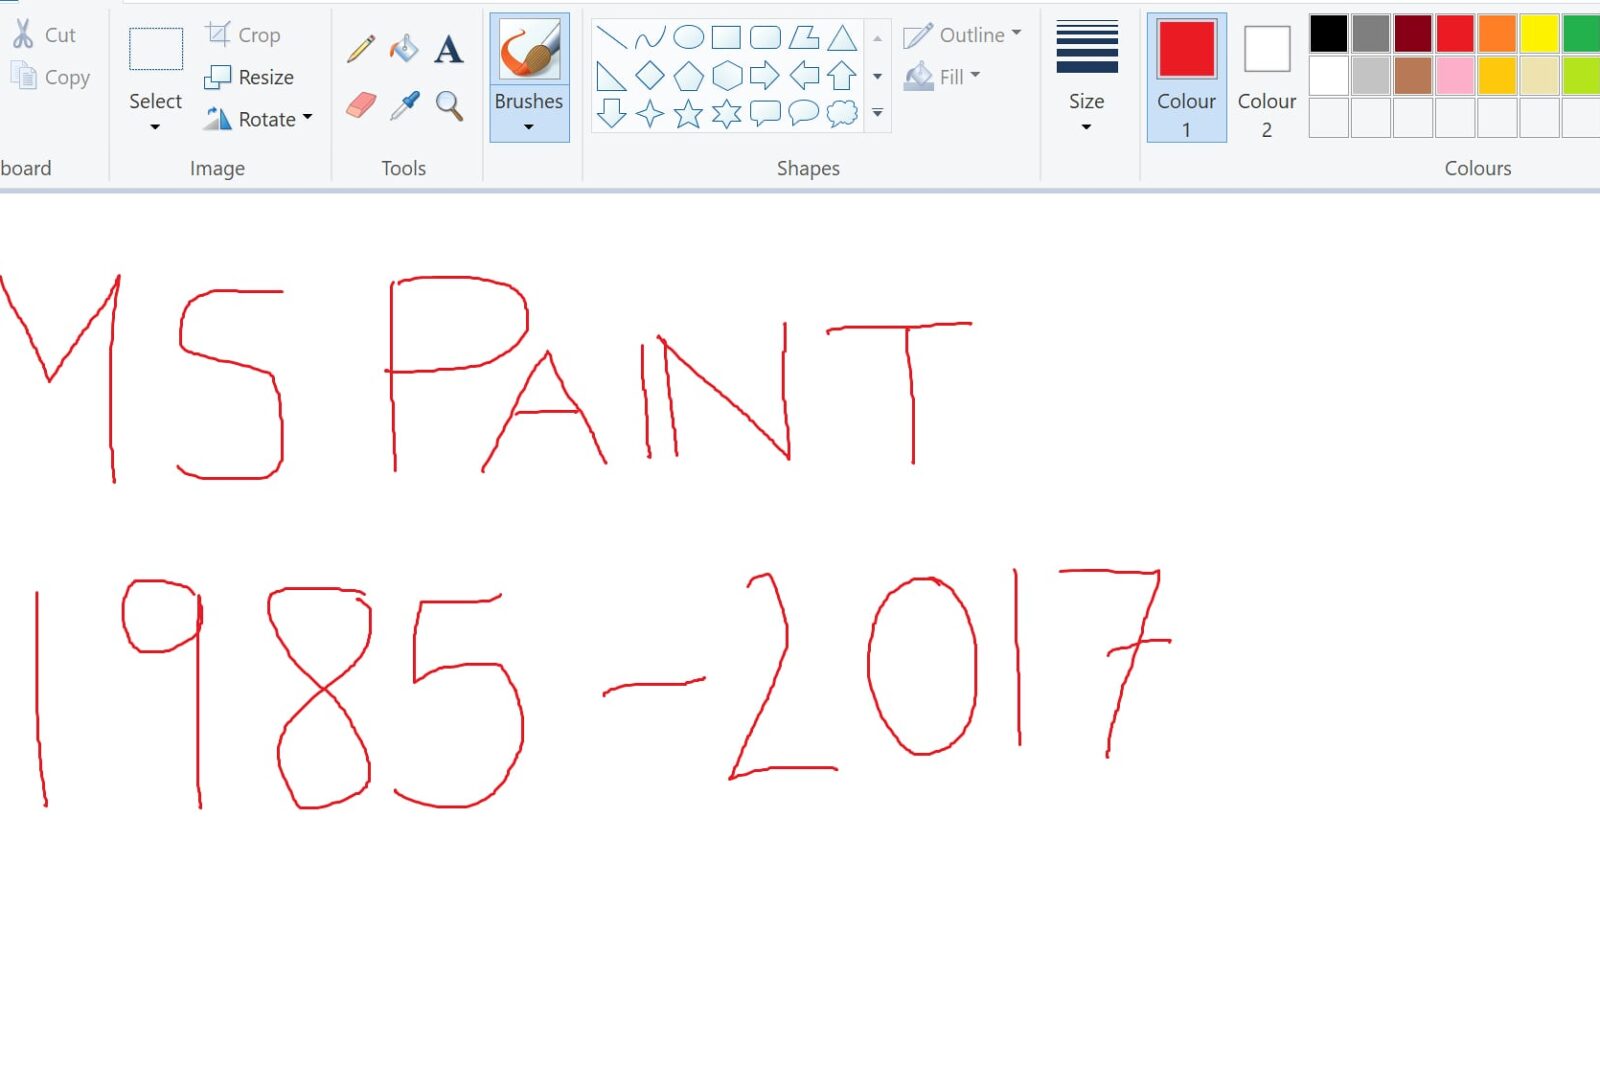Viewport: 1600px width, 1067px height.
Task: Pick the green colour swatch
Action: pyautogui.click(x=1581, y=34)
